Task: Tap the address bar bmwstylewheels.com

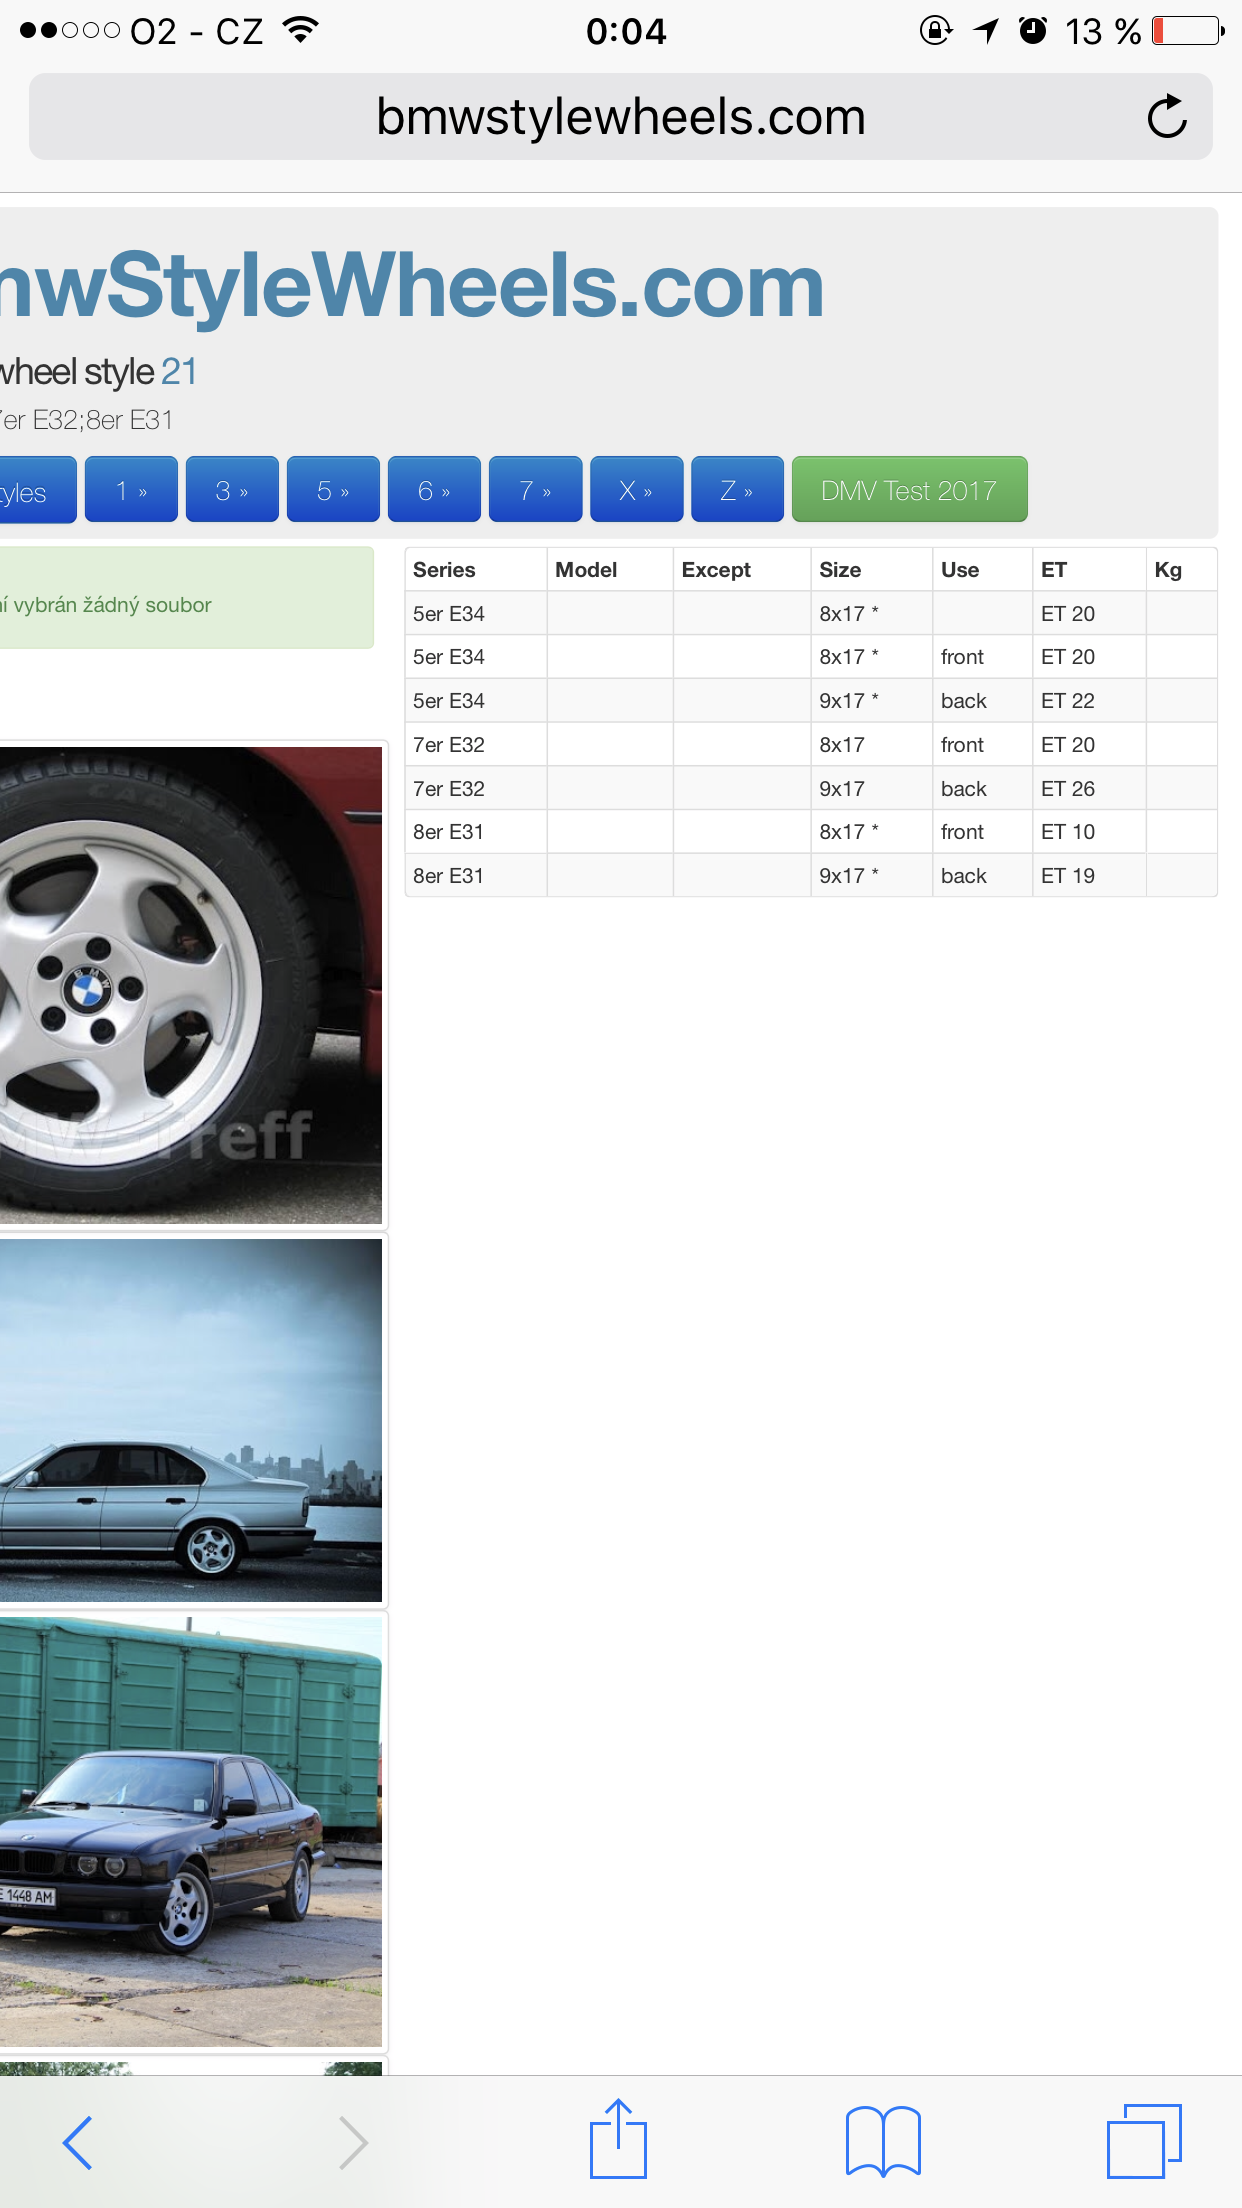Action: click(620, 117)
